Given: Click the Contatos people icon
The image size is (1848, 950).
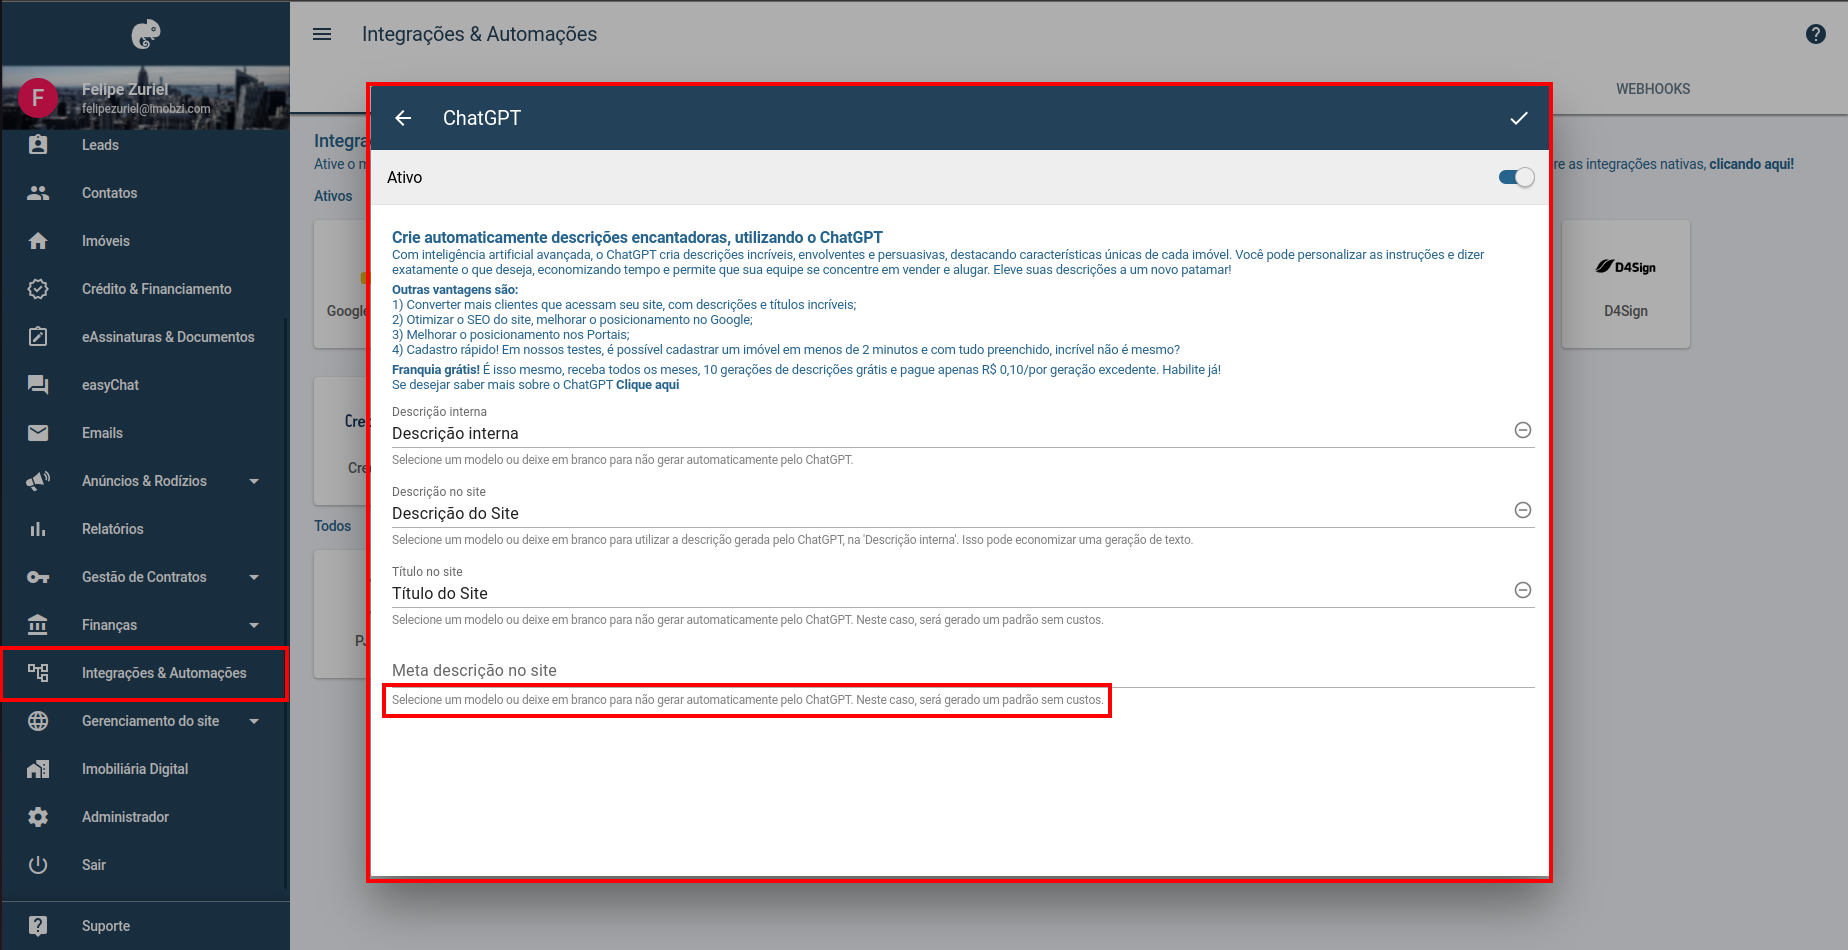Looking at the screenshot, I should coord(38,193).
